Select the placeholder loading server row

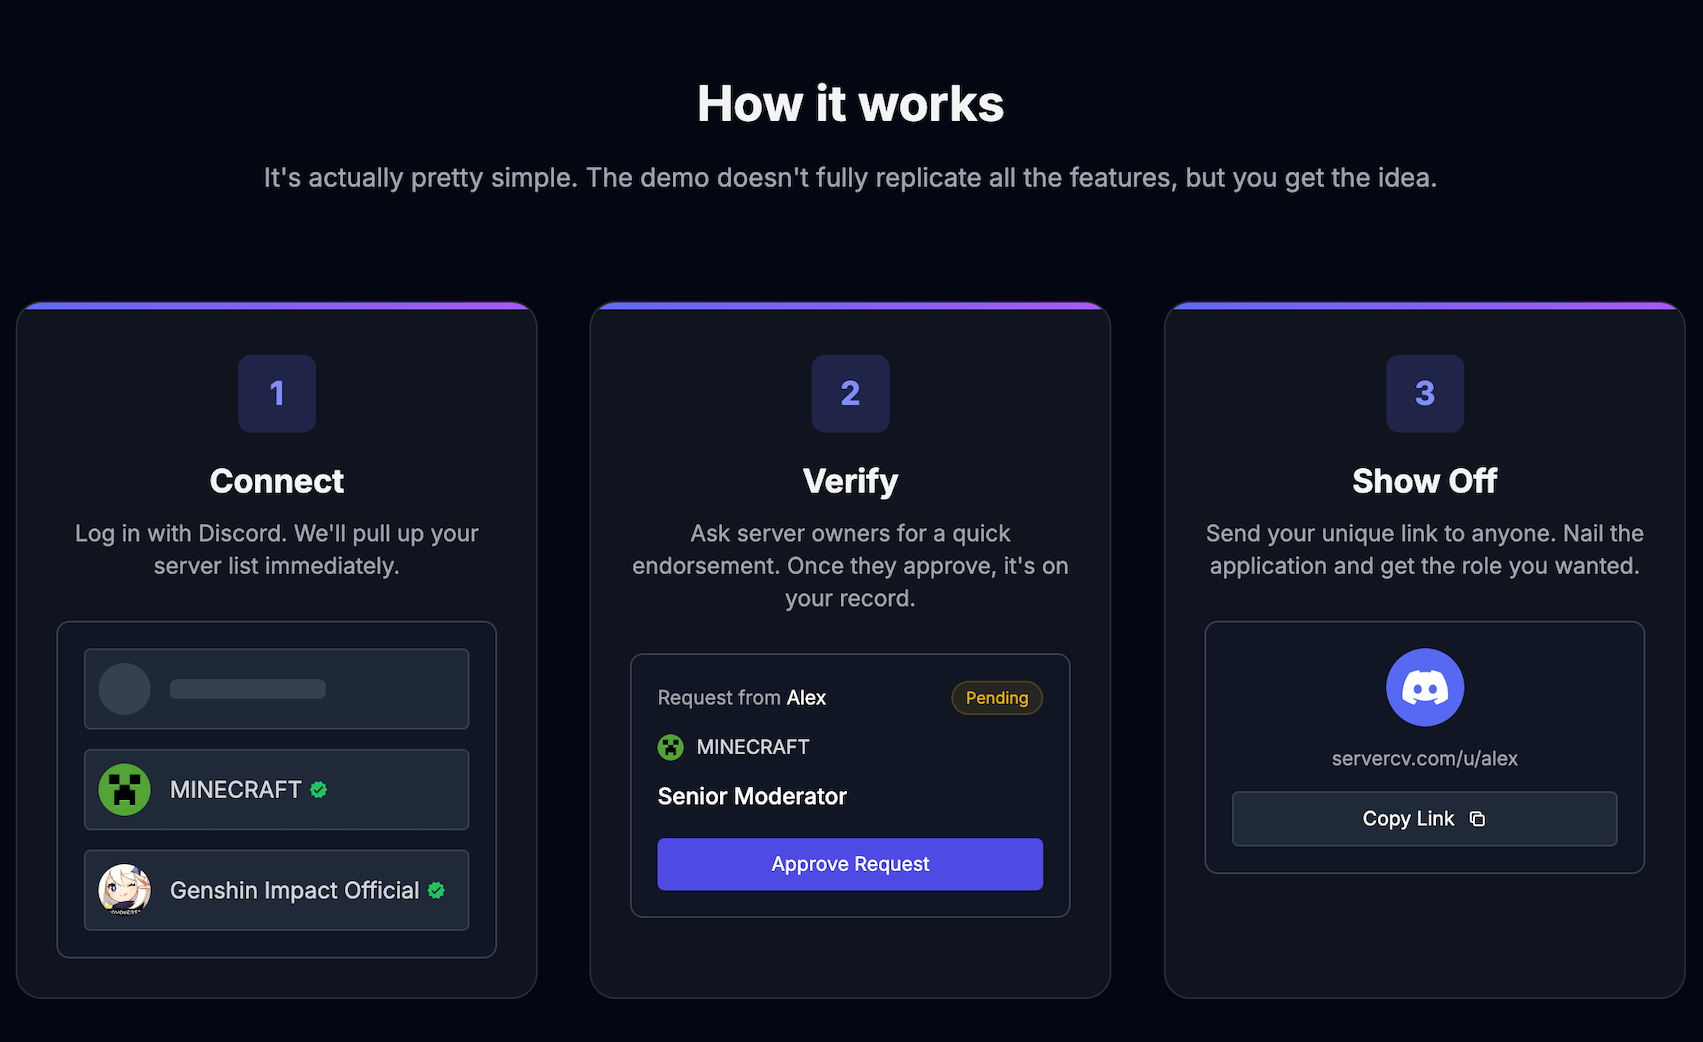click(x=276, y=689)
